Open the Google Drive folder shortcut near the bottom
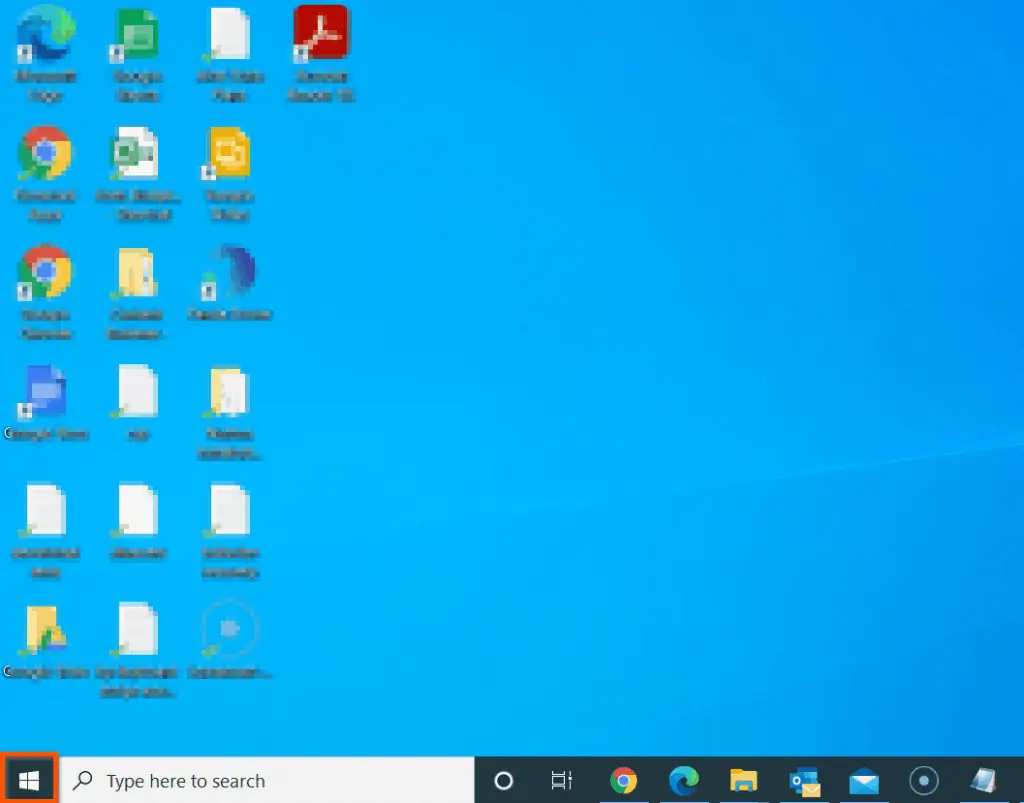Image resolution: width=1024 pixels, height=803 pixels. pos(45,630)
